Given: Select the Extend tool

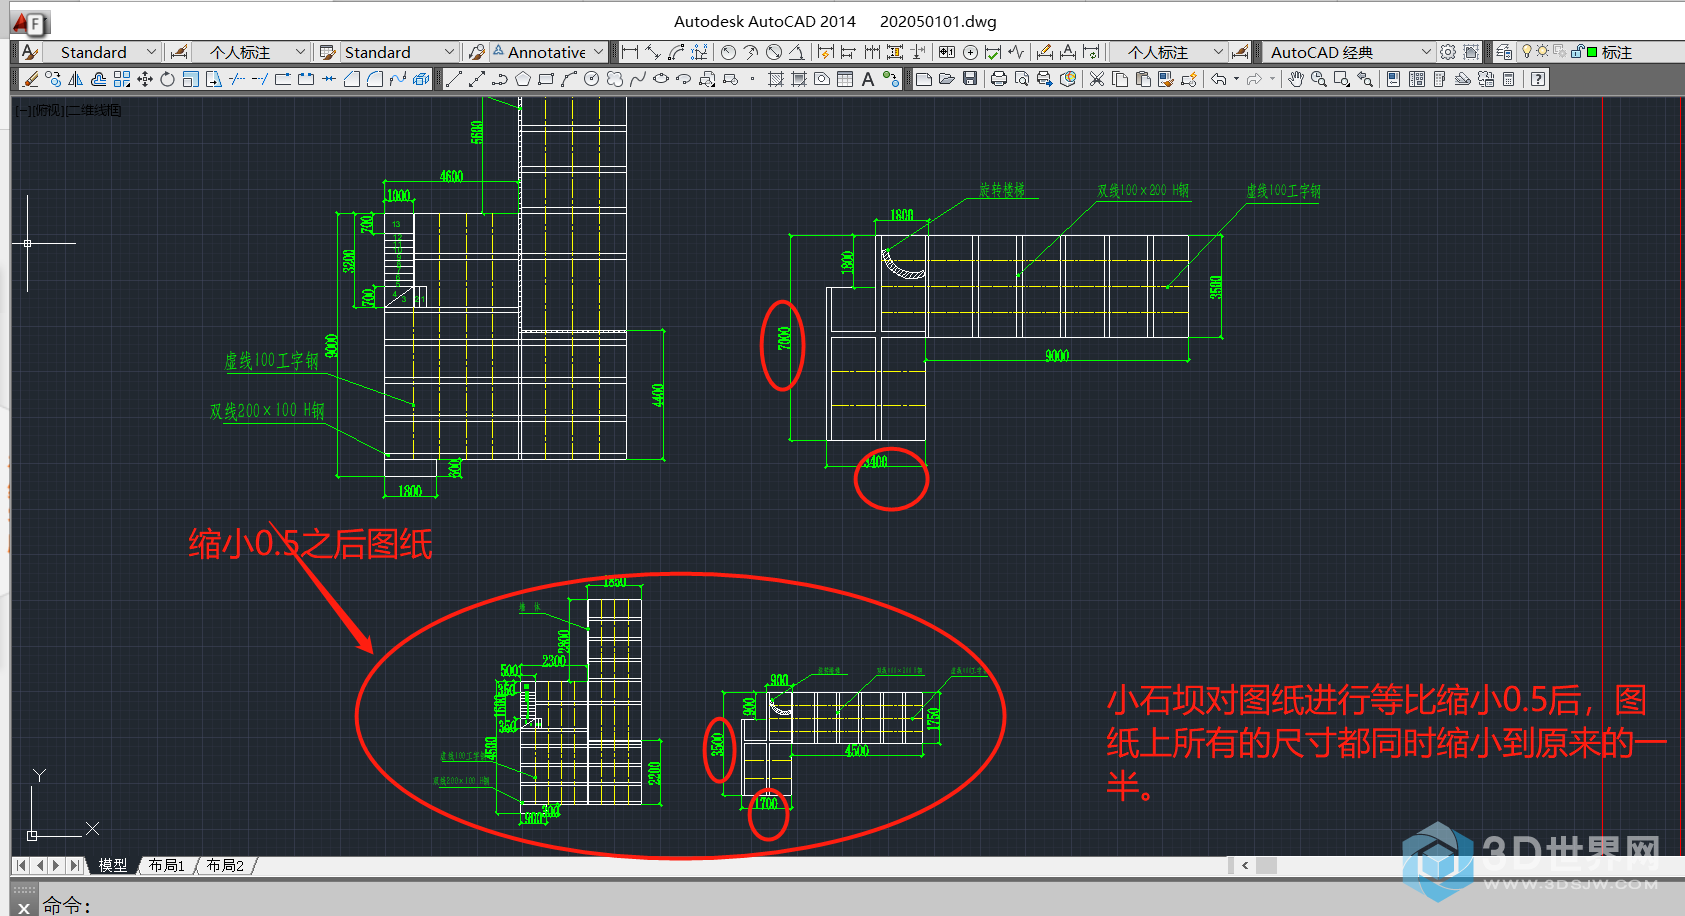Looking at the screenshot, I should [x=259, y=79].
